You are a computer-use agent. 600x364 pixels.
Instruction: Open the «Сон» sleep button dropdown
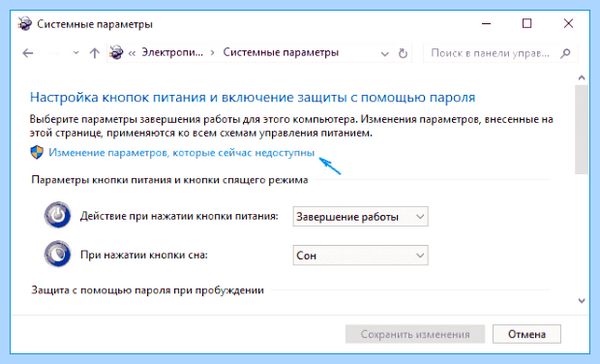tap(360, 255)
